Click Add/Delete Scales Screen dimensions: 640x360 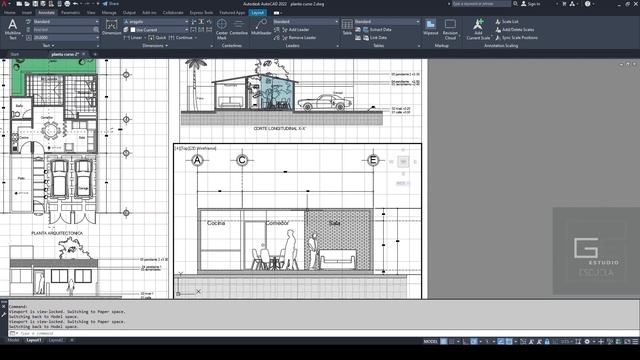click(x=515, y=29)
